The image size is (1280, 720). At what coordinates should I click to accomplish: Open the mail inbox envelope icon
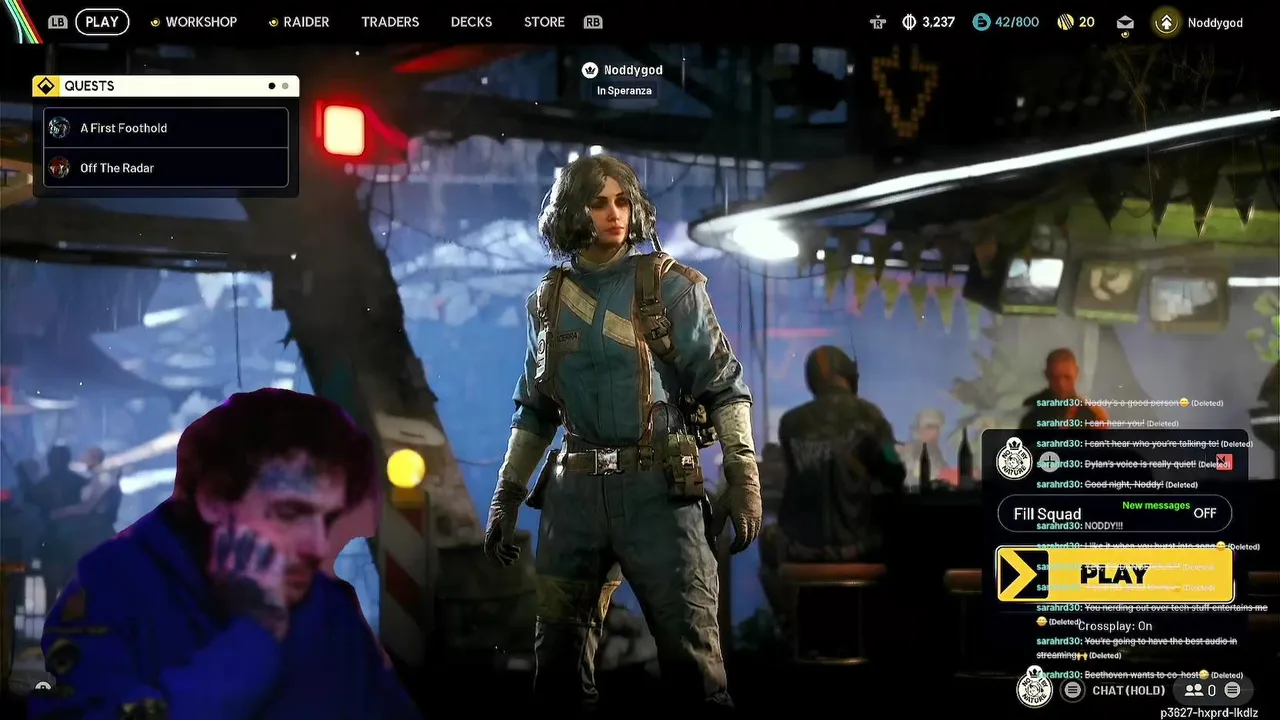tap(1125, 23)
